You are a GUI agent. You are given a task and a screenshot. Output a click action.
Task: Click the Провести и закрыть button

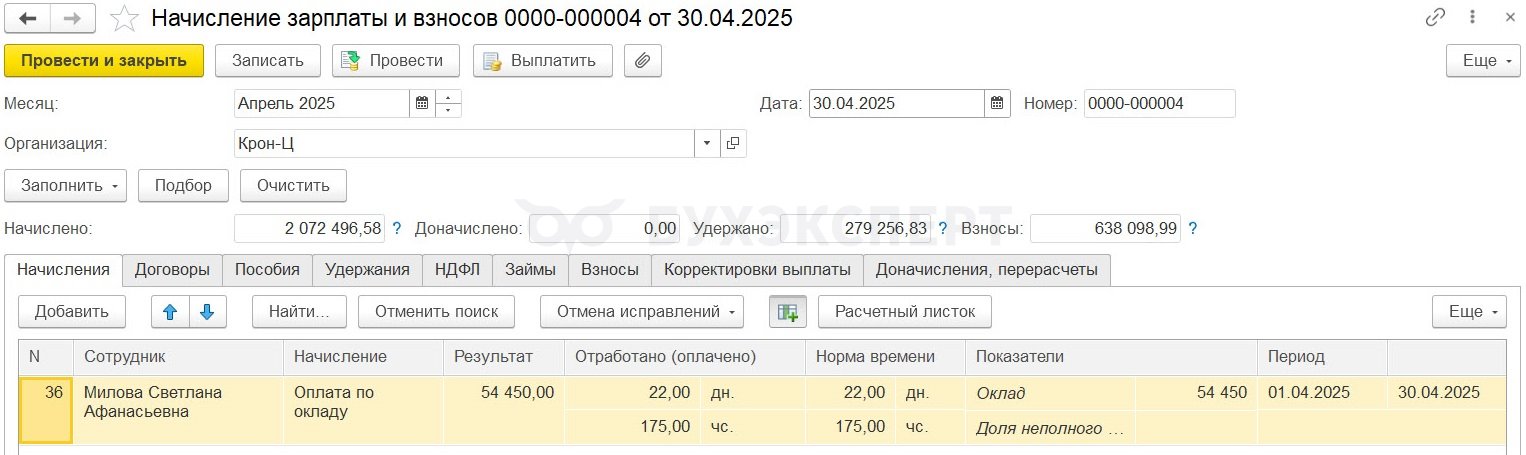[x=104, y=60]
